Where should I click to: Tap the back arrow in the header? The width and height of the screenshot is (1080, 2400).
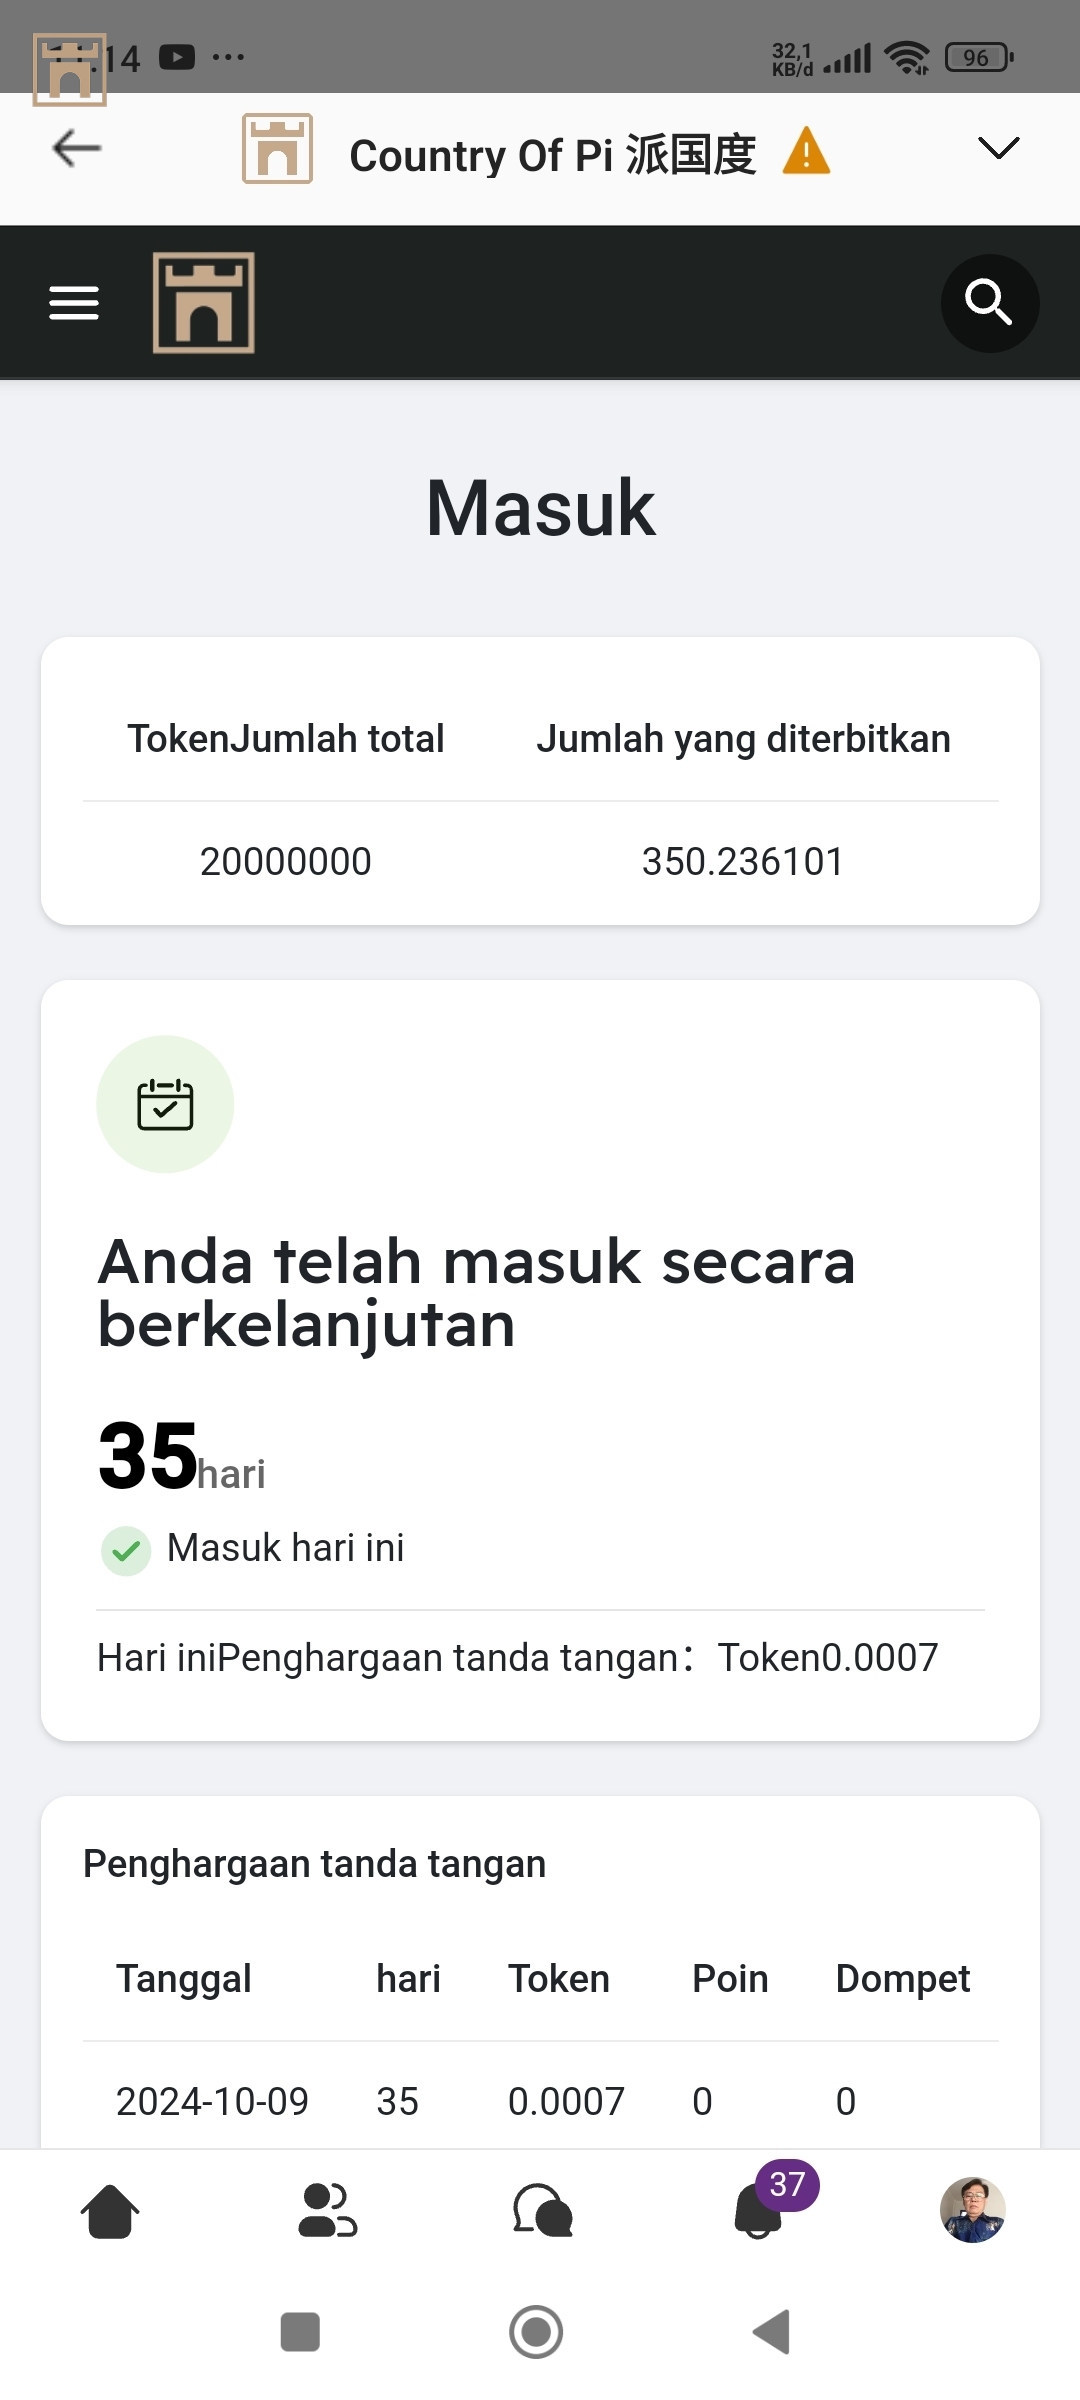77,149
